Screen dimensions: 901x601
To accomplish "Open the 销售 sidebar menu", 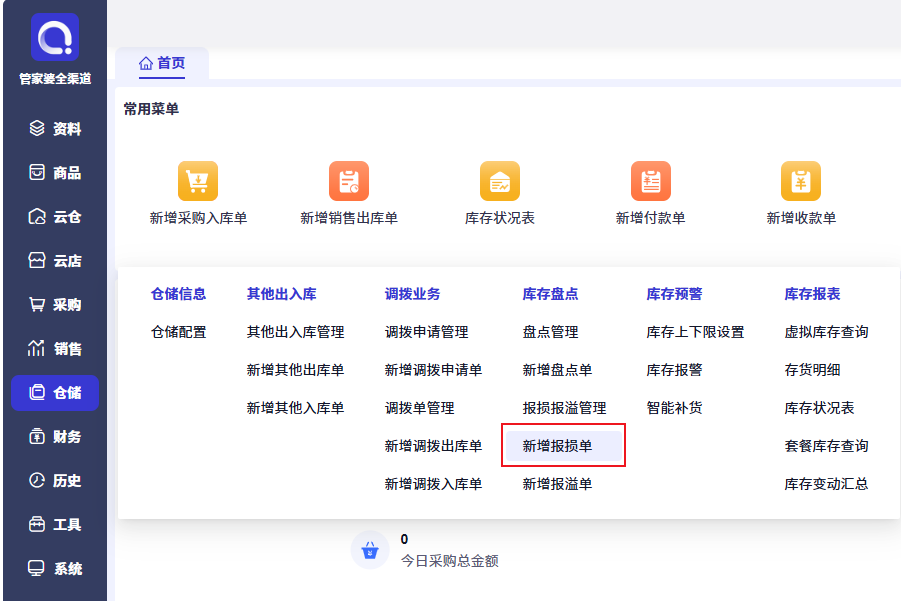I will [55, 349].
